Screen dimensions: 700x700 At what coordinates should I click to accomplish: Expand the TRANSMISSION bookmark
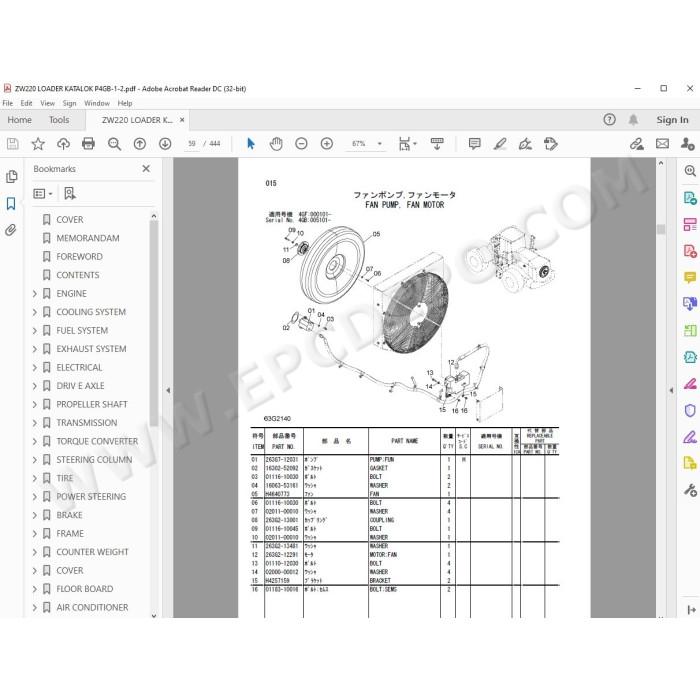click(x=35, y=423)
